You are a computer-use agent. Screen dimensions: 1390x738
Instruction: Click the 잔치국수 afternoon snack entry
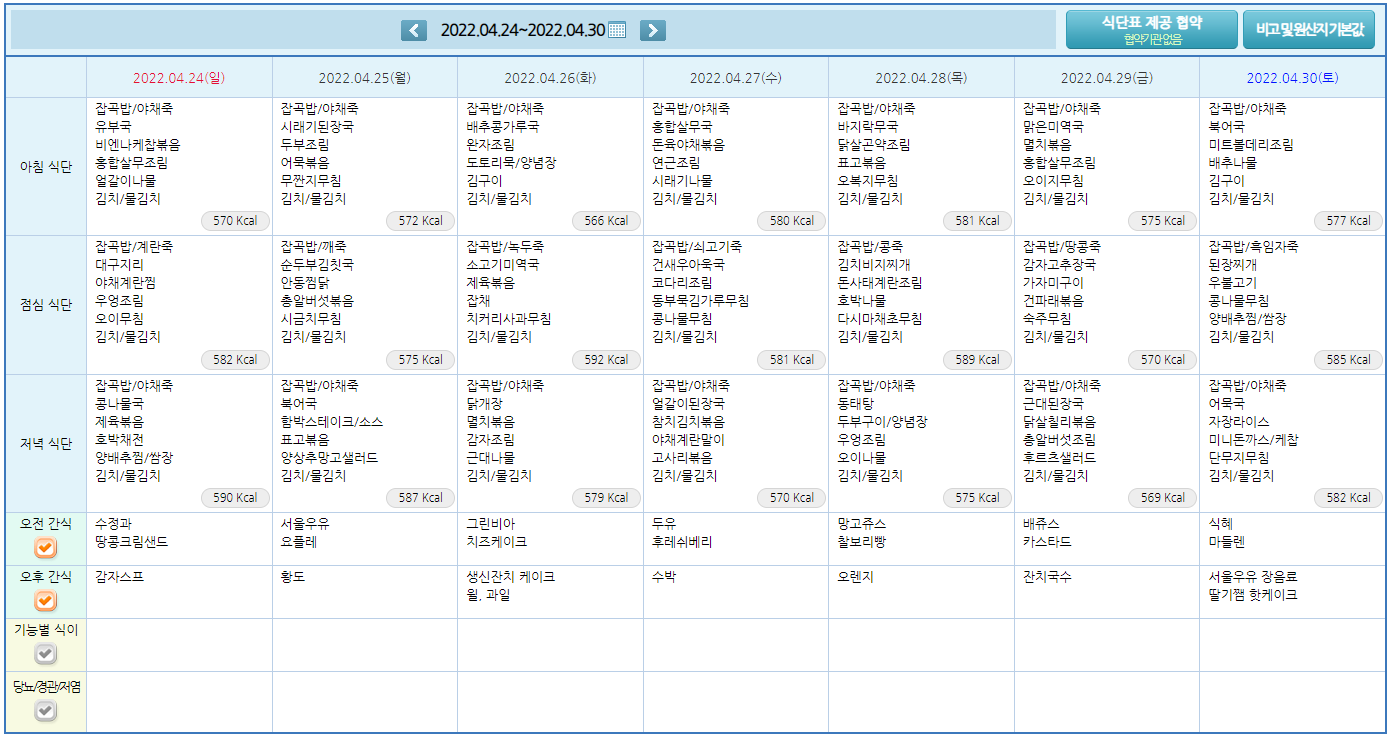pos(1048,577)
